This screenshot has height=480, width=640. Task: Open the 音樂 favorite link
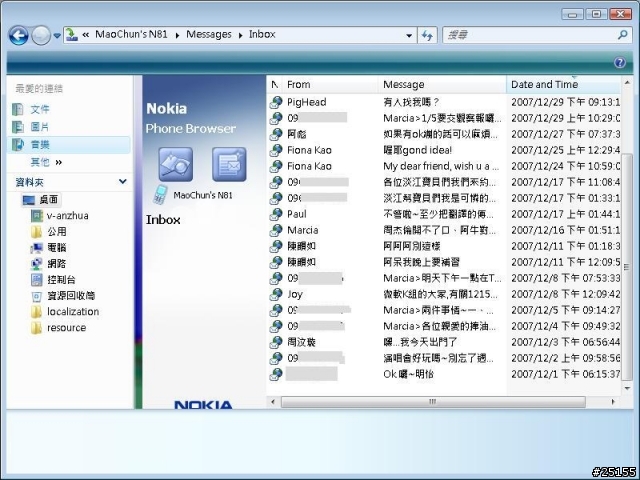[40, 144]
